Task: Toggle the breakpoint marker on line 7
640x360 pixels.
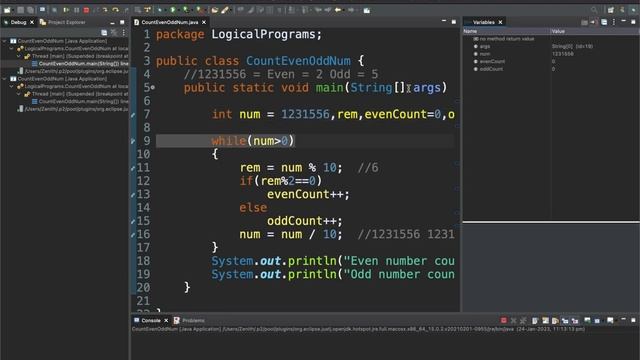Action: point(133,115)
